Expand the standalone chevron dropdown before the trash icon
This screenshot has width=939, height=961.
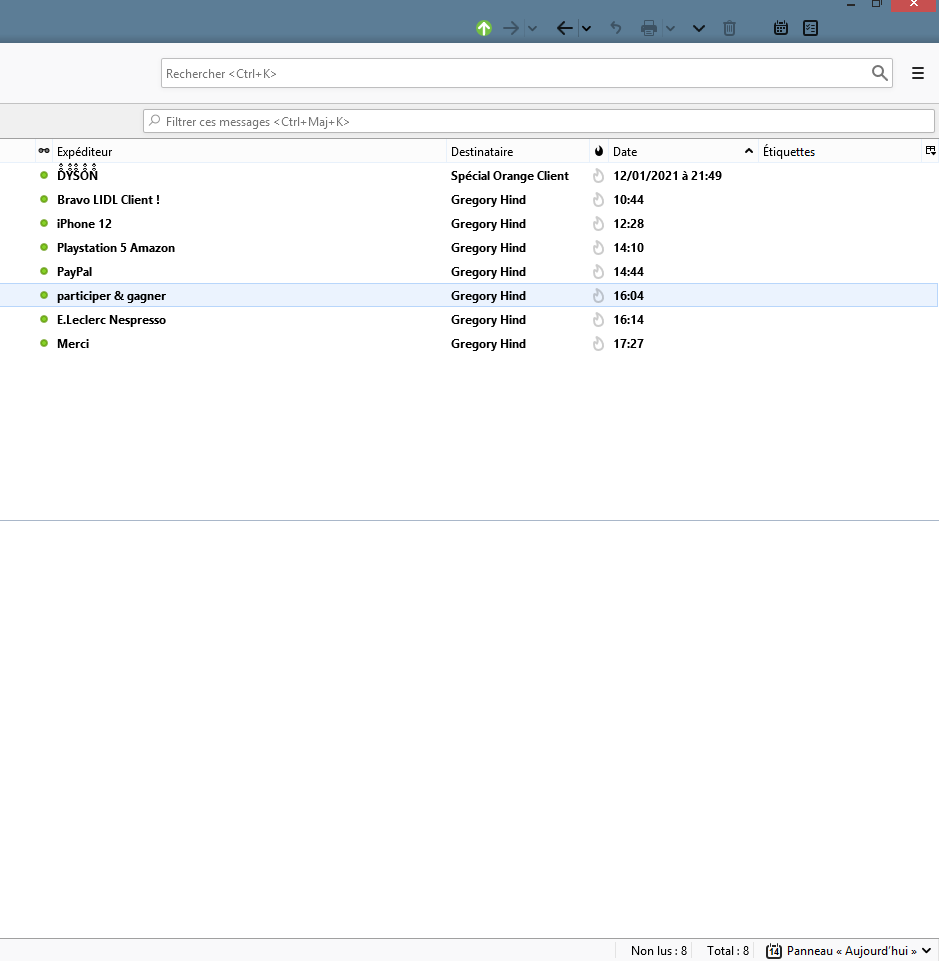(699, 28)
